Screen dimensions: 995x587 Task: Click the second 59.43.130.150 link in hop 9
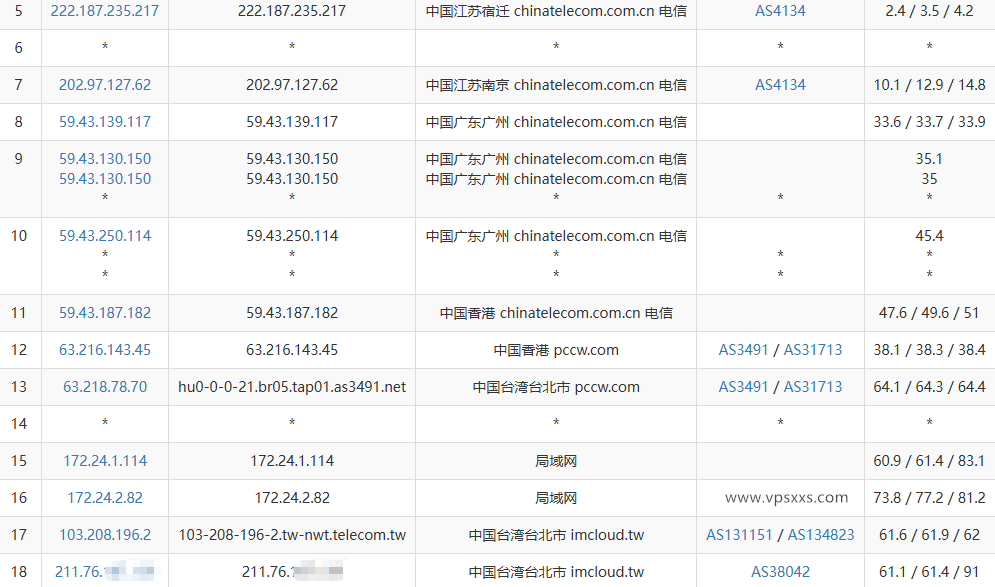click(x=104, y=177)
